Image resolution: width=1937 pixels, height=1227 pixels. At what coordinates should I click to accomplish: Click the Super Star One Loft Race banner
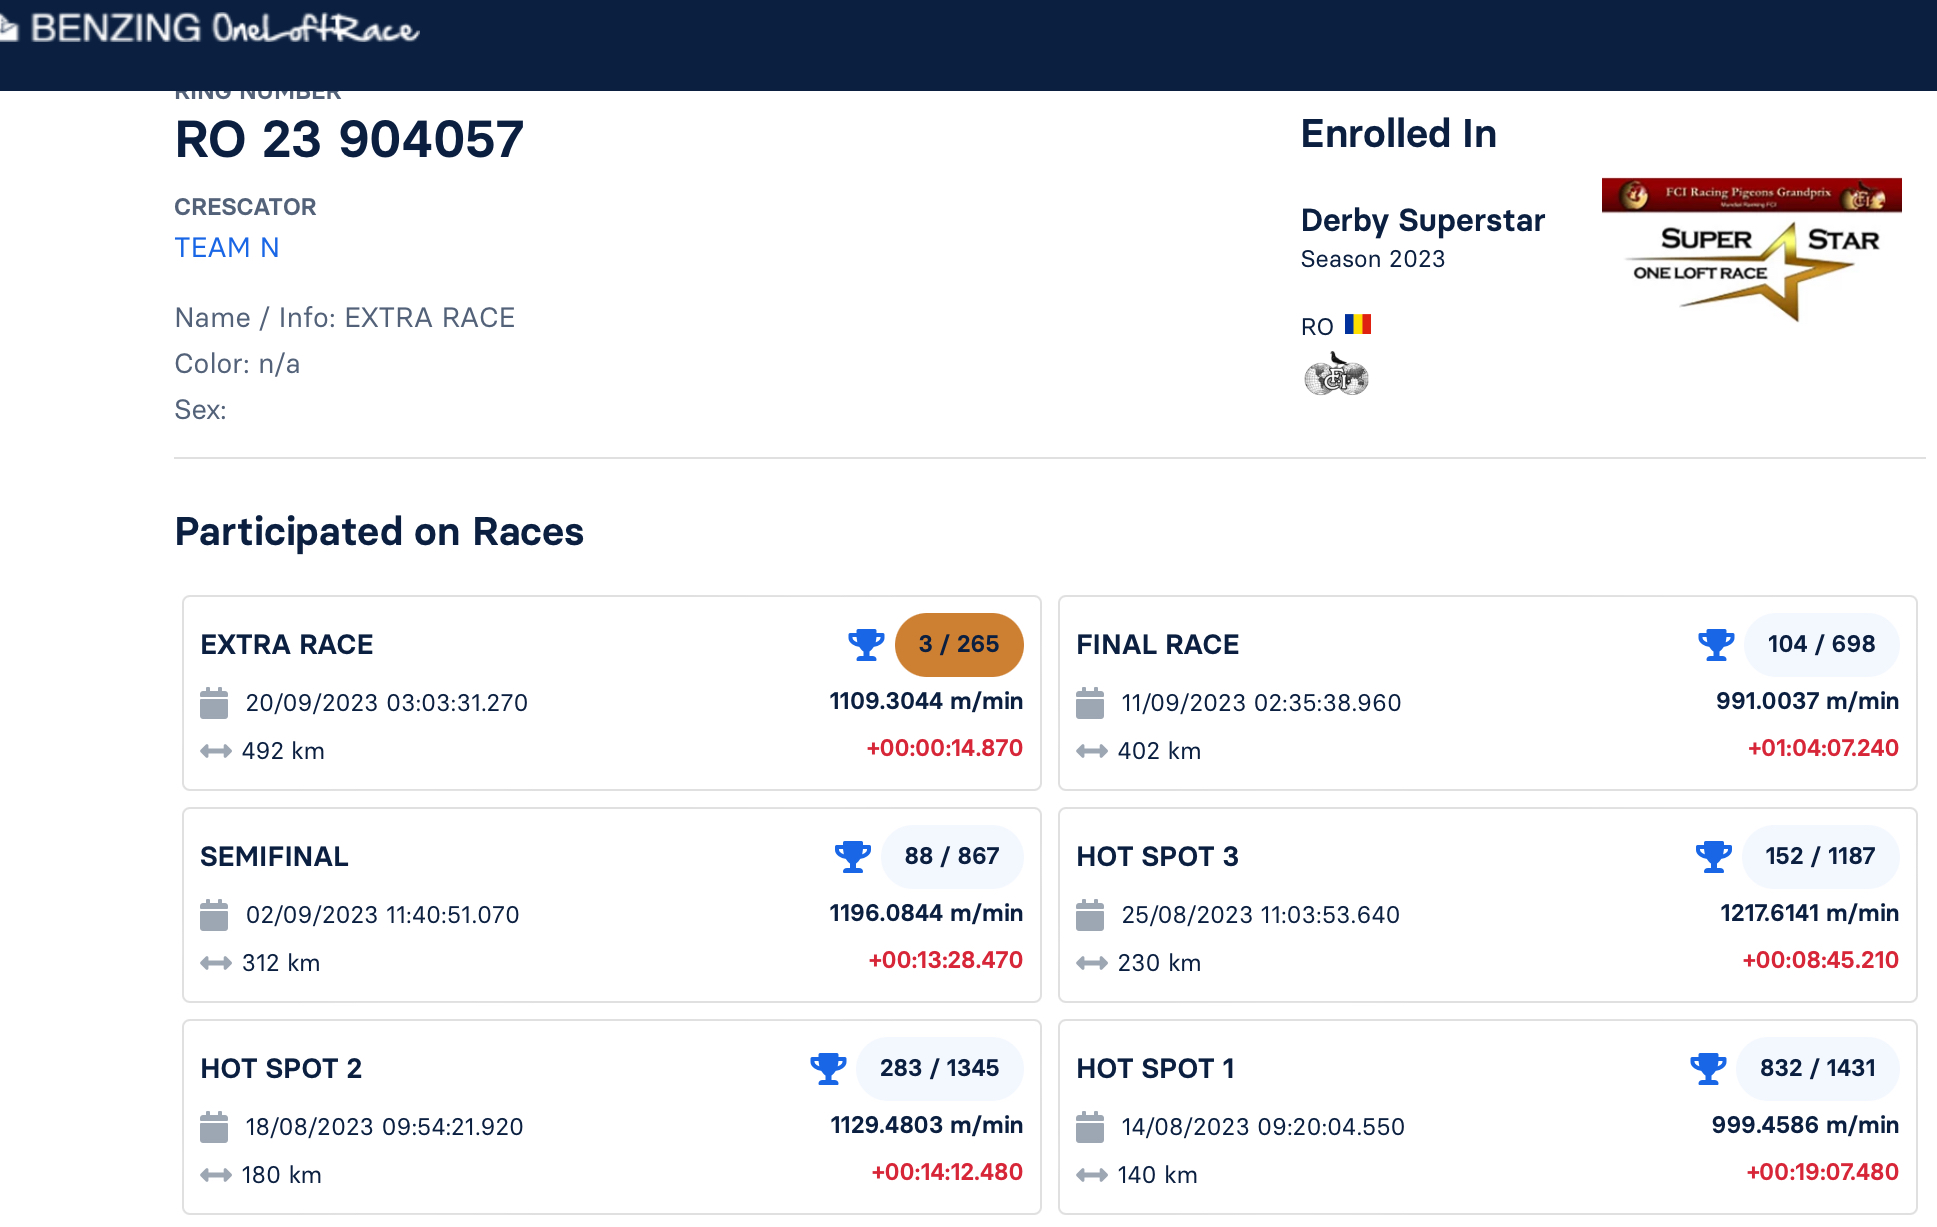(1751, 251)
